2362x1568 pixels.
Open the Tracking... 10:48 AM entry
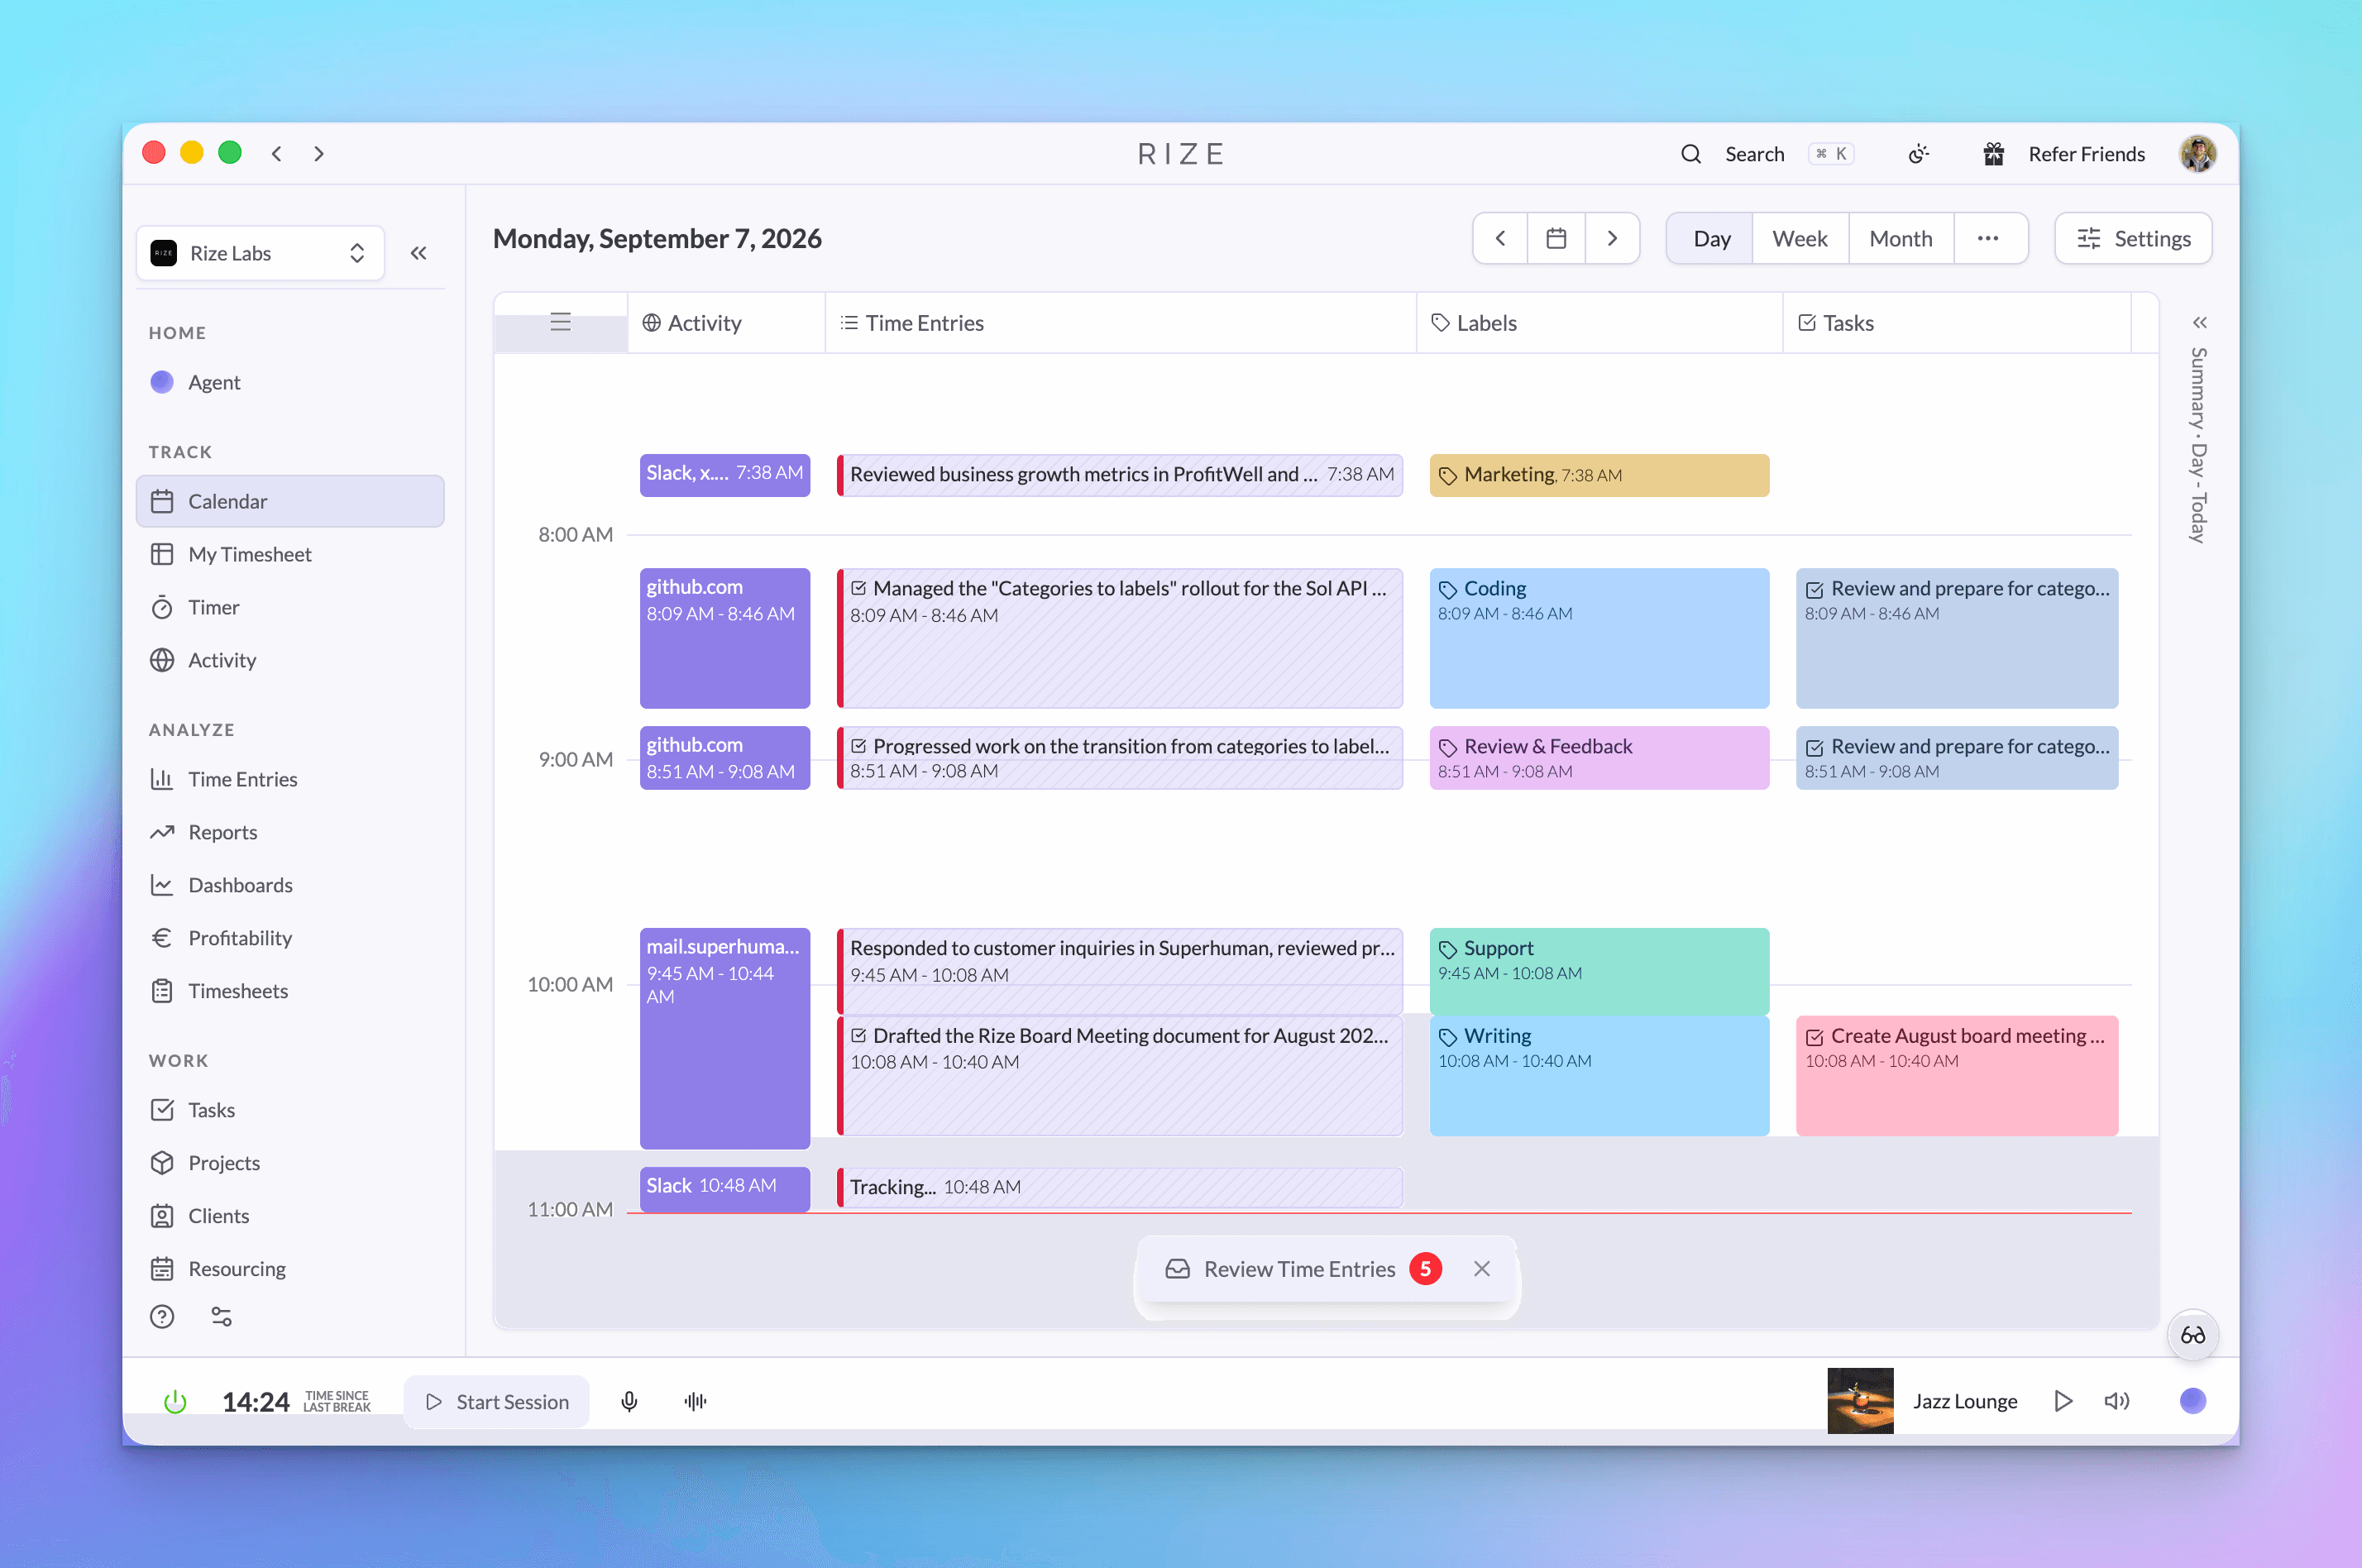tap(1120, 1187)
